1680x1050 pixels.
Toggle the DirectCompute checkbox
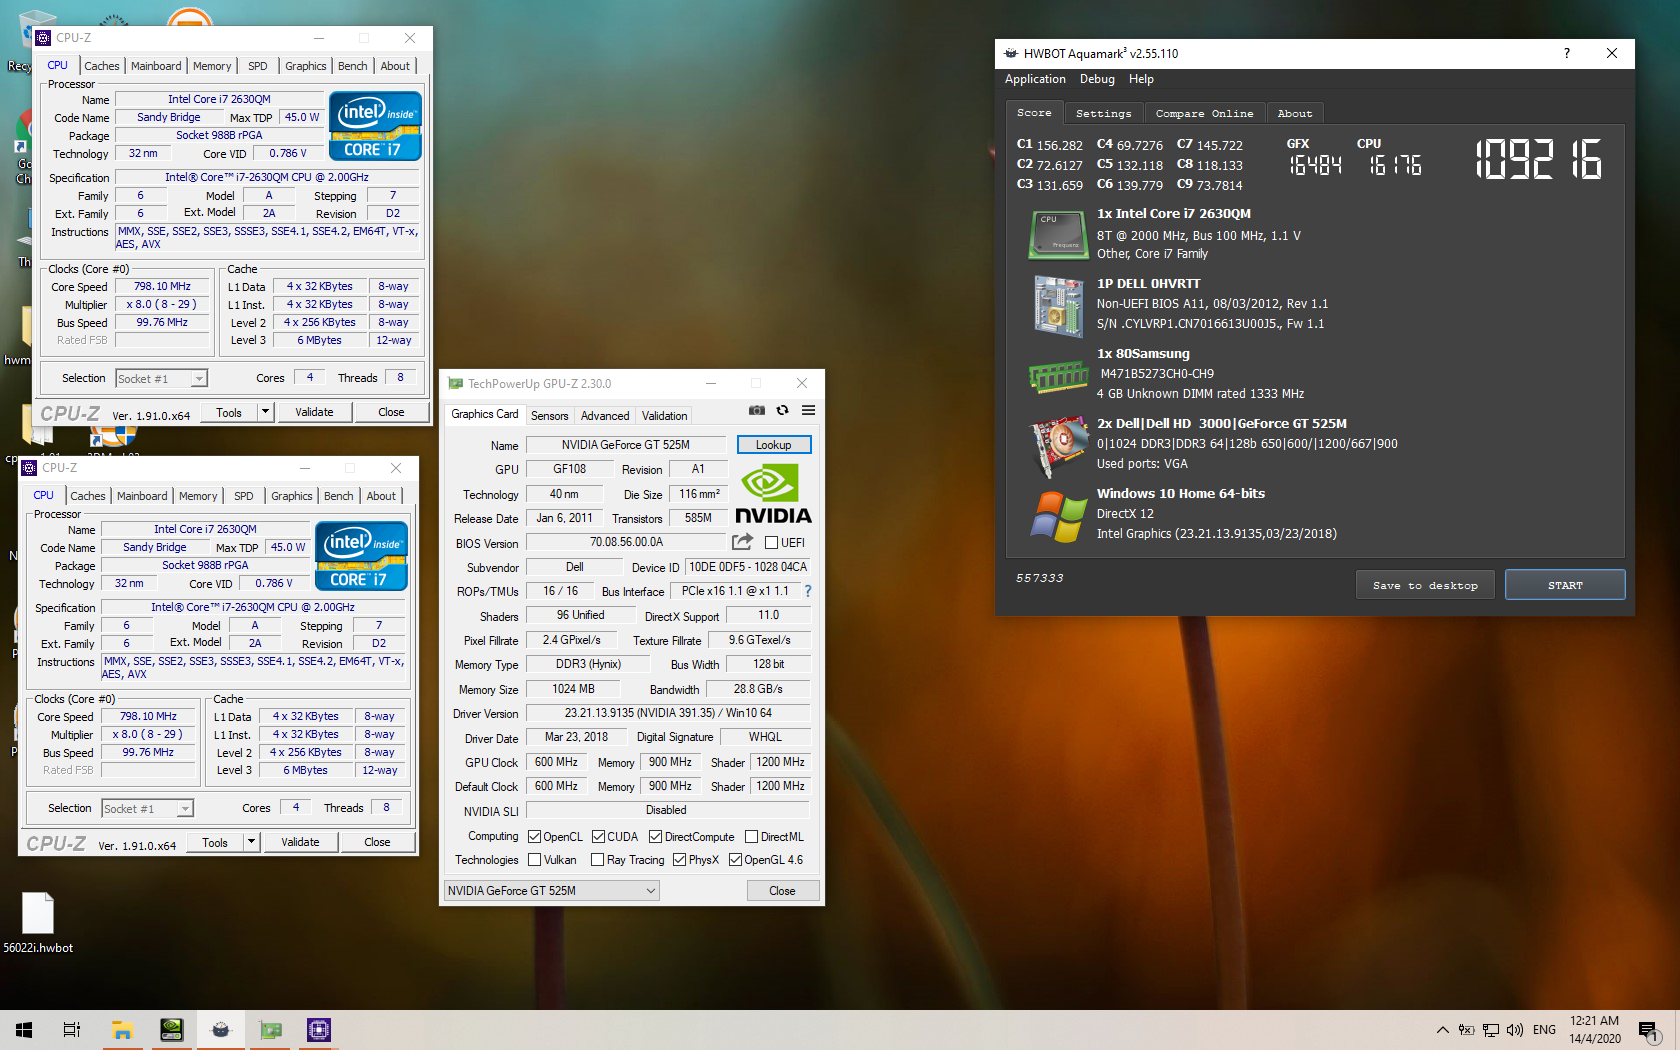(655, 837)
